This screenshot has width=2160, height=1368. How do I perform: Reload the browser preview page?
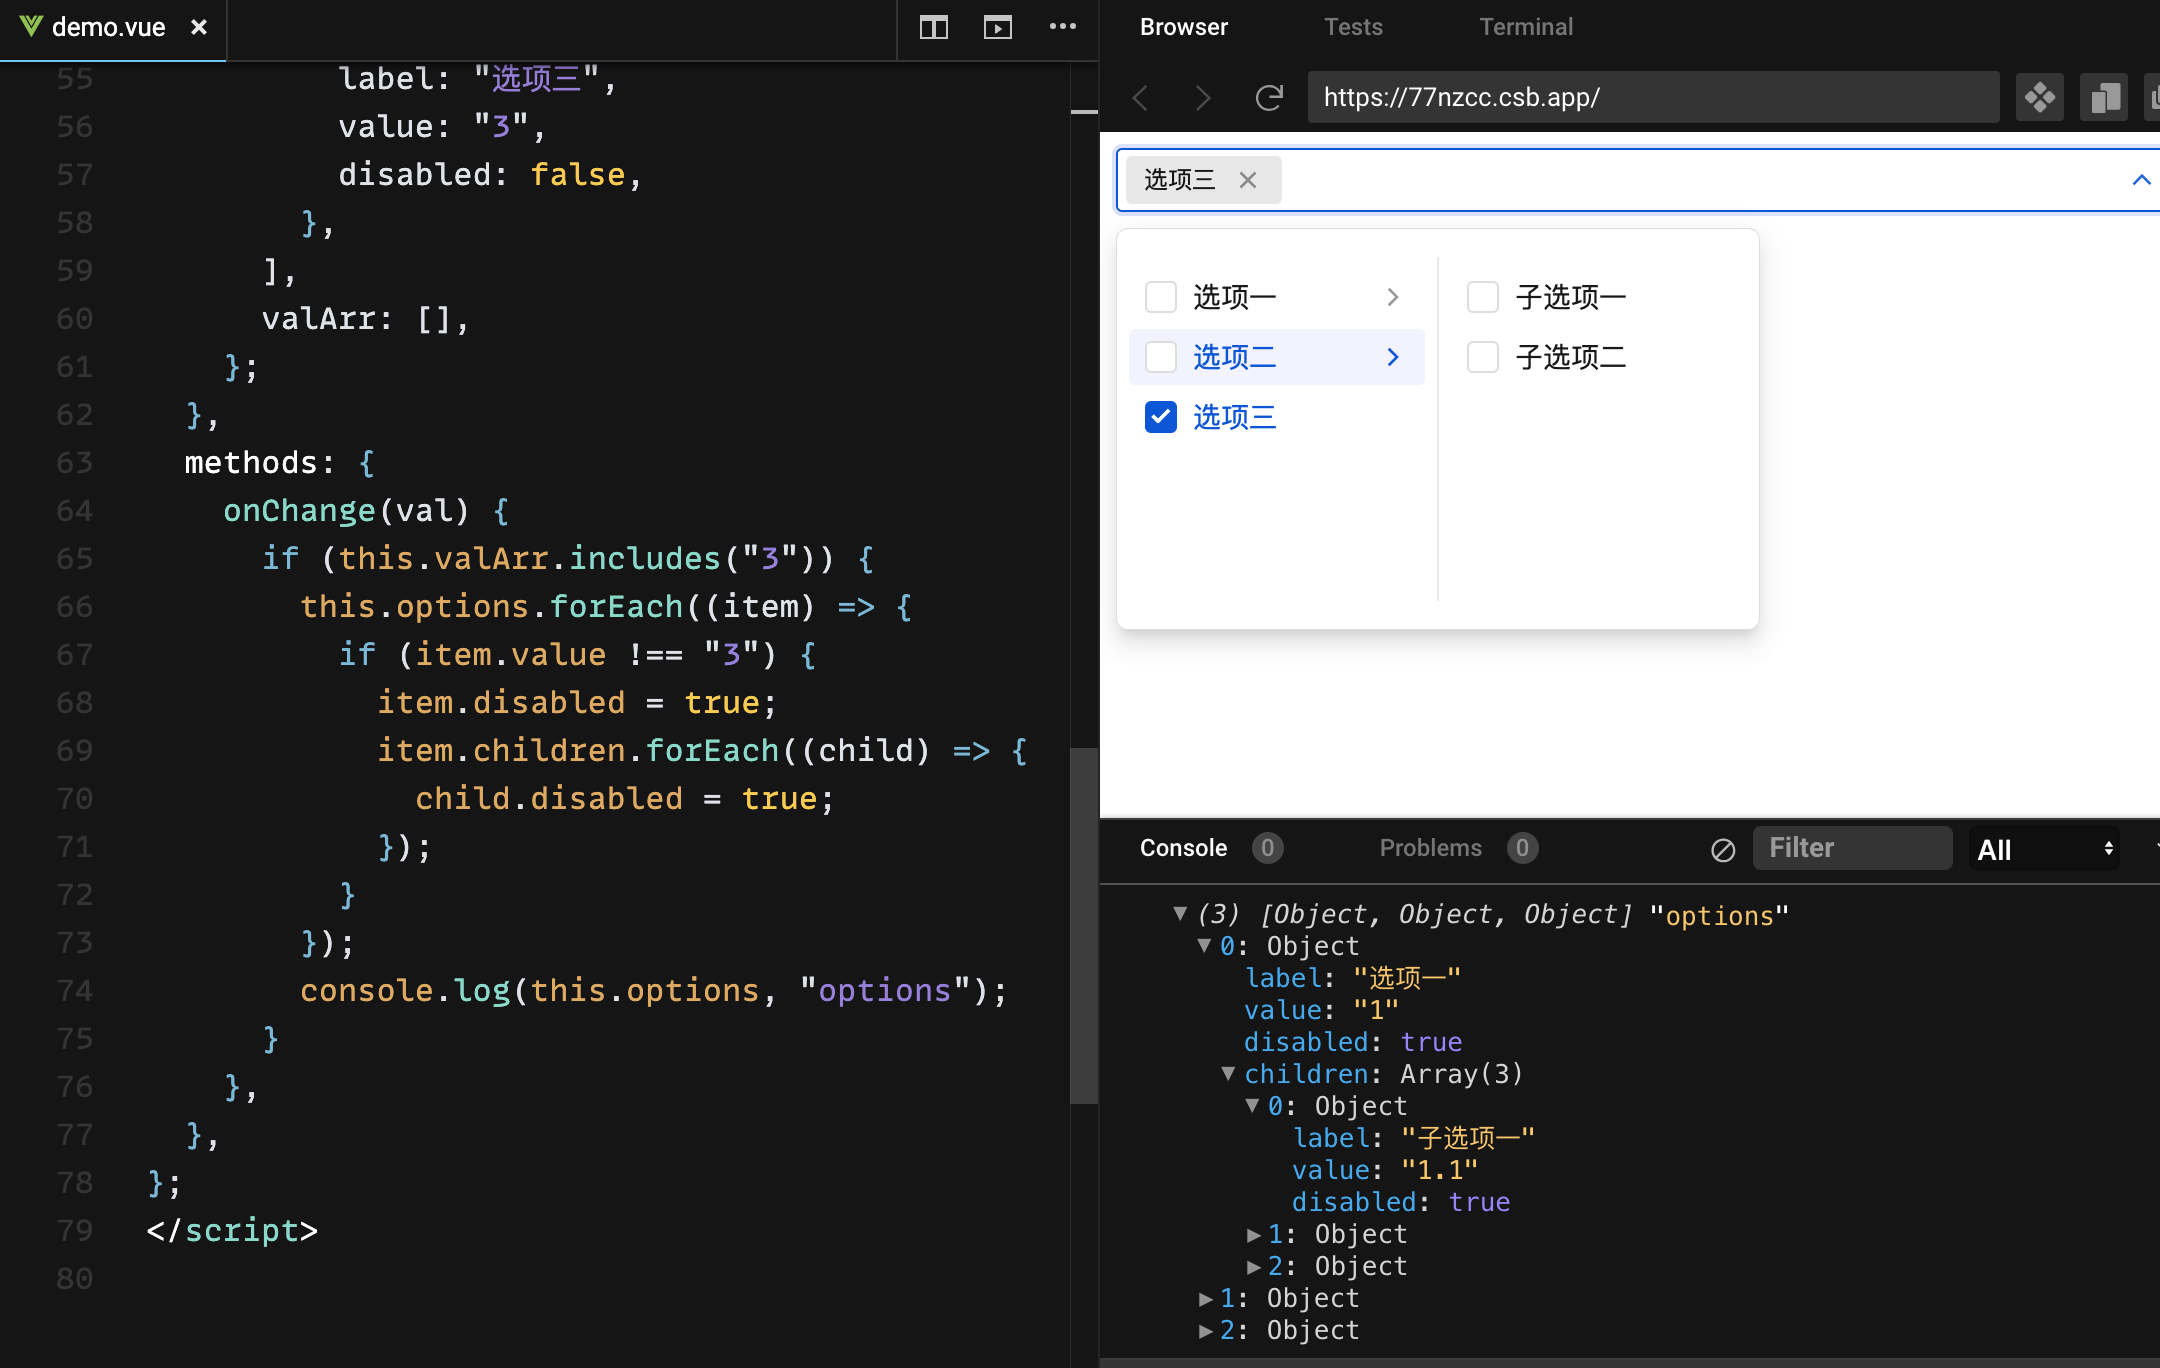click(1269, 97)
